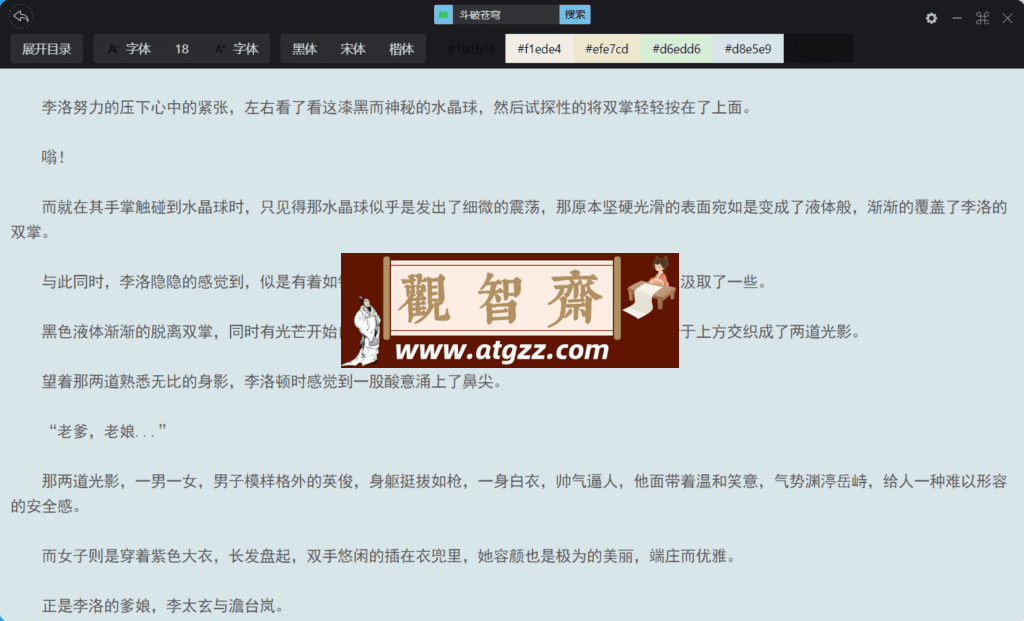Click the paragraph starting 望着那两道熟悉无比的身影
The image size is (1024, 621).
point(272,381)
